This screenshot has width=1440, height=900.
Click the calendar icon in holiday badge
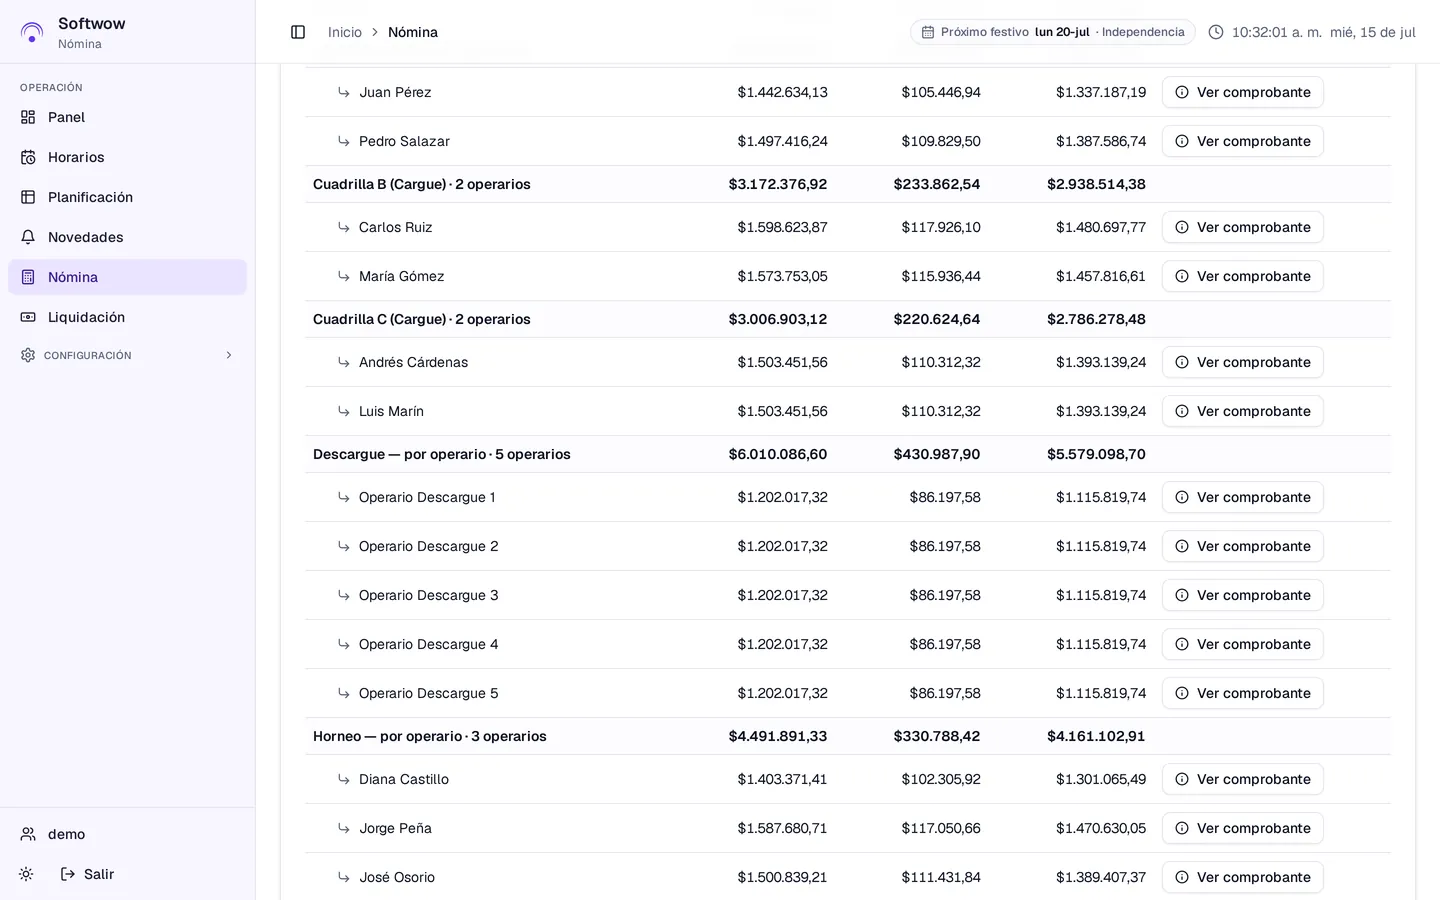pos(928,32)
